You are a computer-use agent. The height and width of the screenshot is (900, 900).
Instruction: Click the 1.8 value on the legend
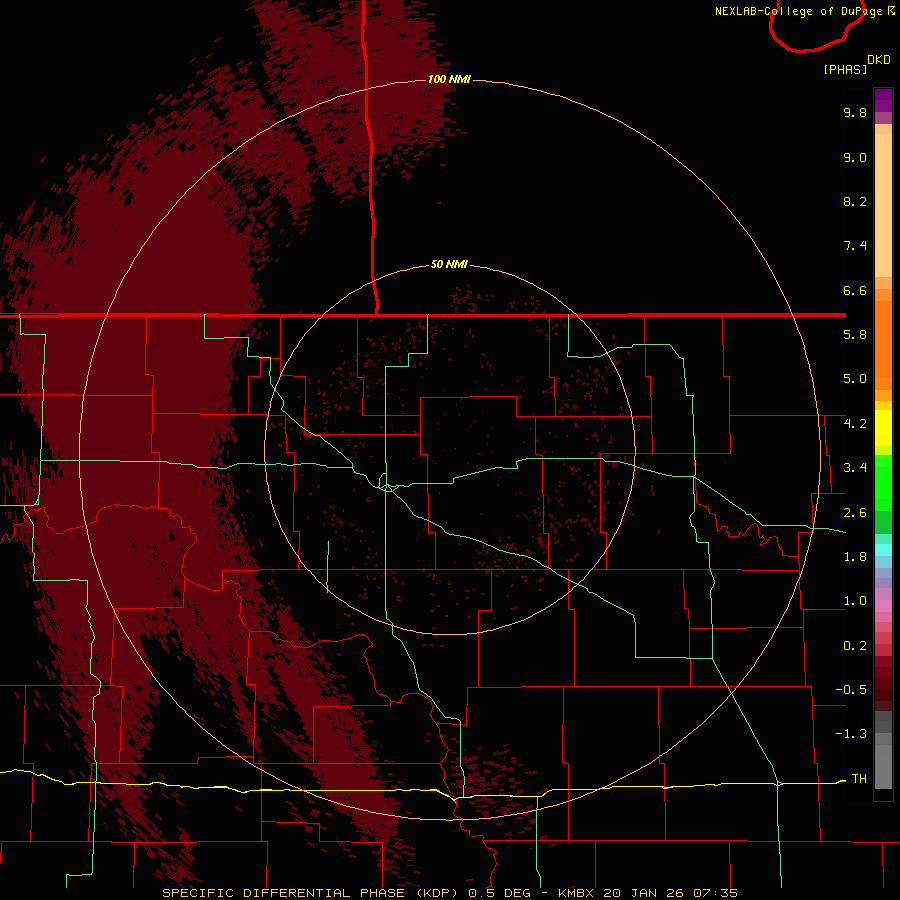855,557
